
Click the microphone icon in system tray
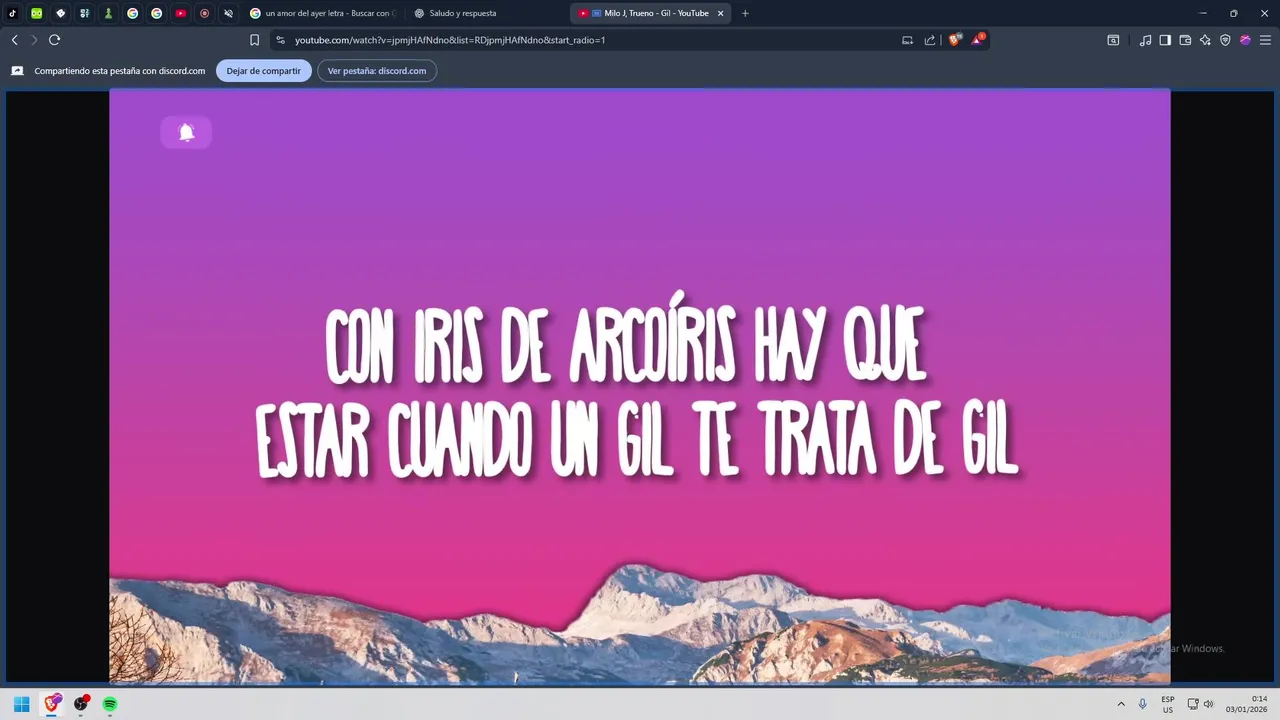point(1143,704)
